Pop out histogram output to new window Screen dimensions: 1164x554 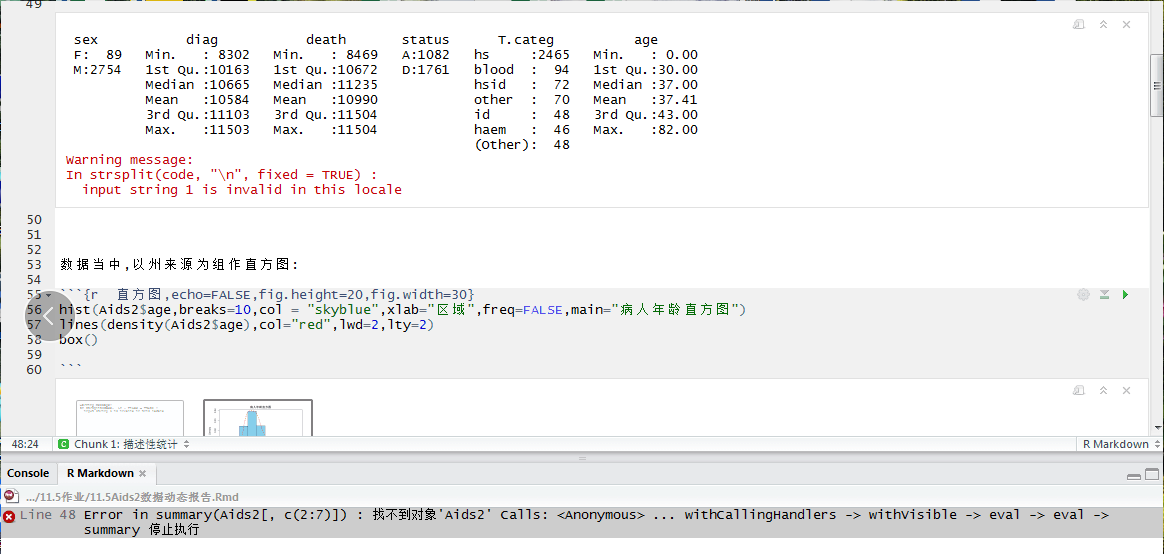[1079, 390]
